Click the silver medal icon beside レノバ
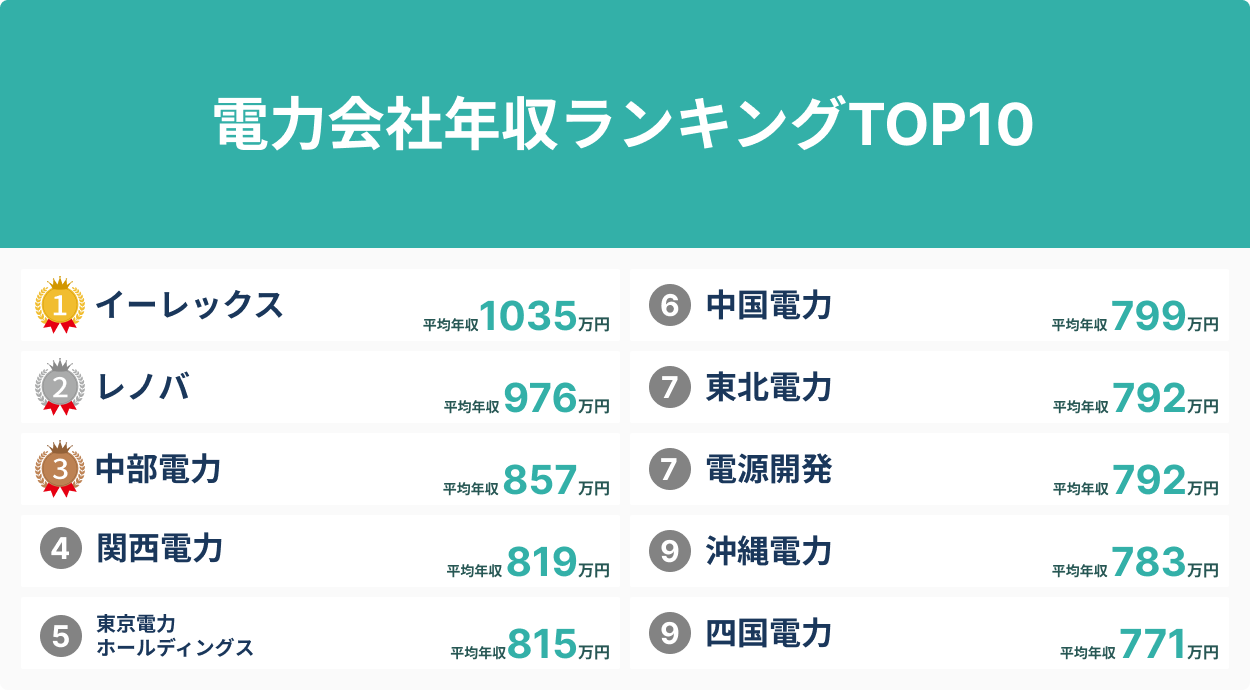The height and width of the screenshot is (690, 1250). [60, 387]
